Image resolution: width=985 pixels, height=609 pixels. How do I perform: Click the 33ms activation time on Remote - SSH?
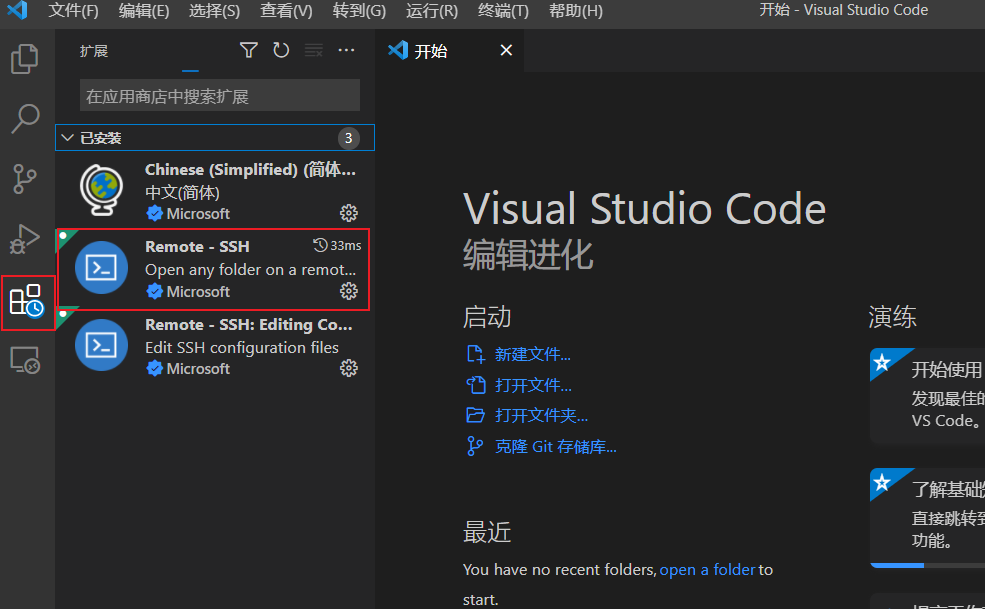(337, 245)
